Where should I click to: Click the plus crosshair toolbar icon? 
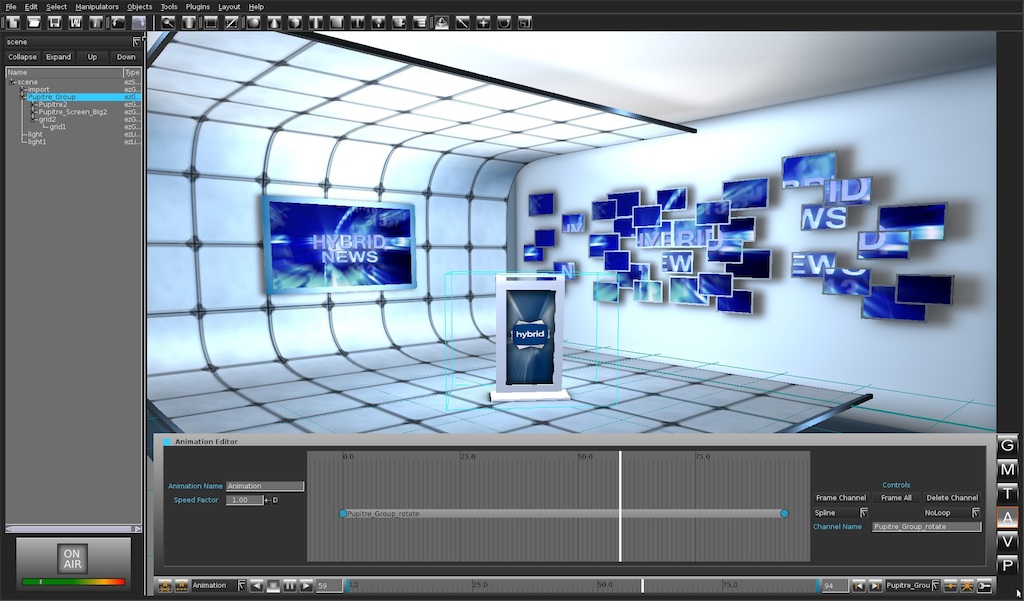pos(483,23)
